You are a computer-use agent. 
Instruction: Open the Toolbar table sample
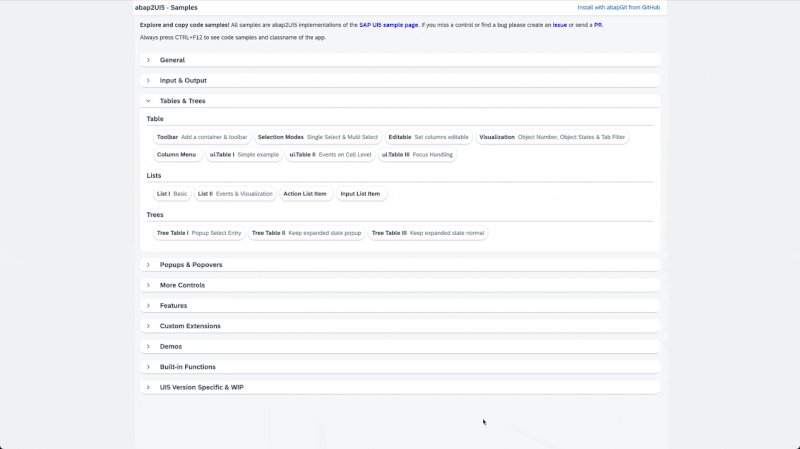click(x=202, y=137)
